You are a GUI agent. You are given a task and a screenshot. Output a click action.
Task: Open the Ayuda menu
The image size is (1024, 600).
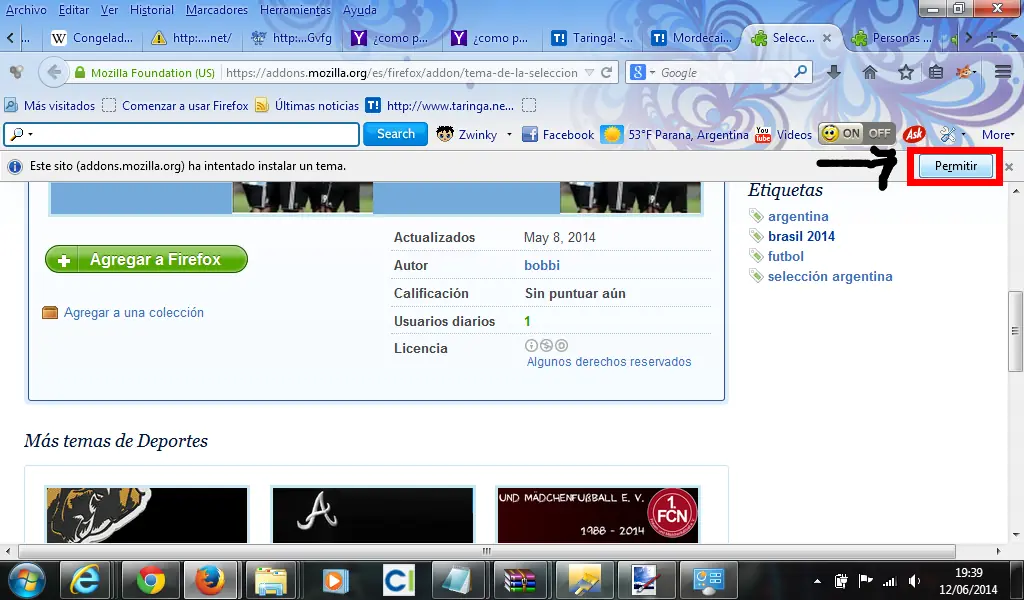(360, 10)
